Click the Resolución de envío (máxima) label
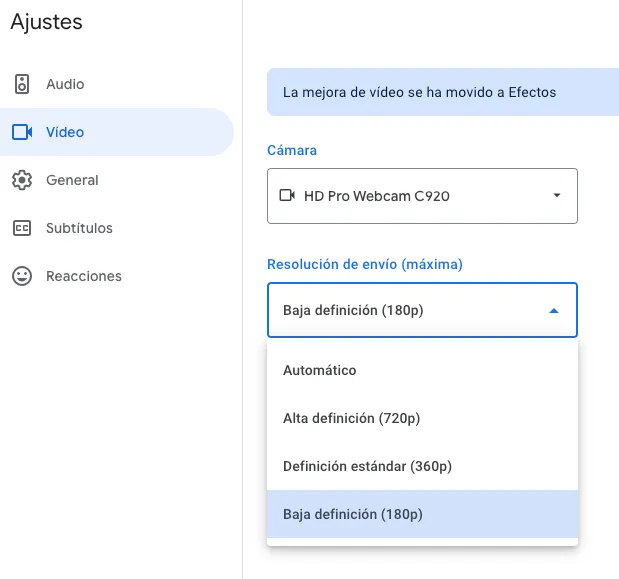The width and height of the screenshot is (619, 579). [364, 264]
